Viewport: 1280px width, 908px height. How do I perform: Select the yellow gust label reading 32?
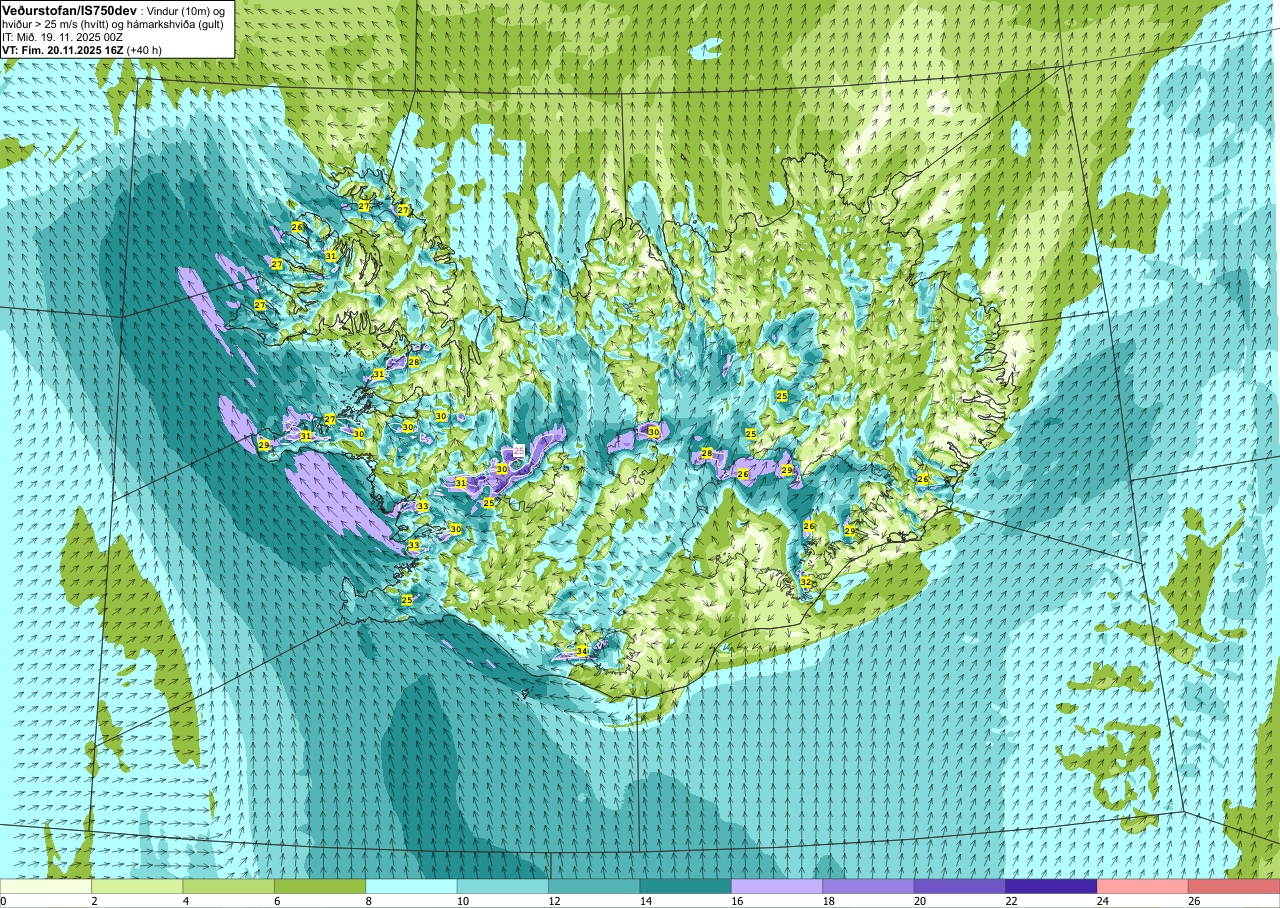pos(806,582)
